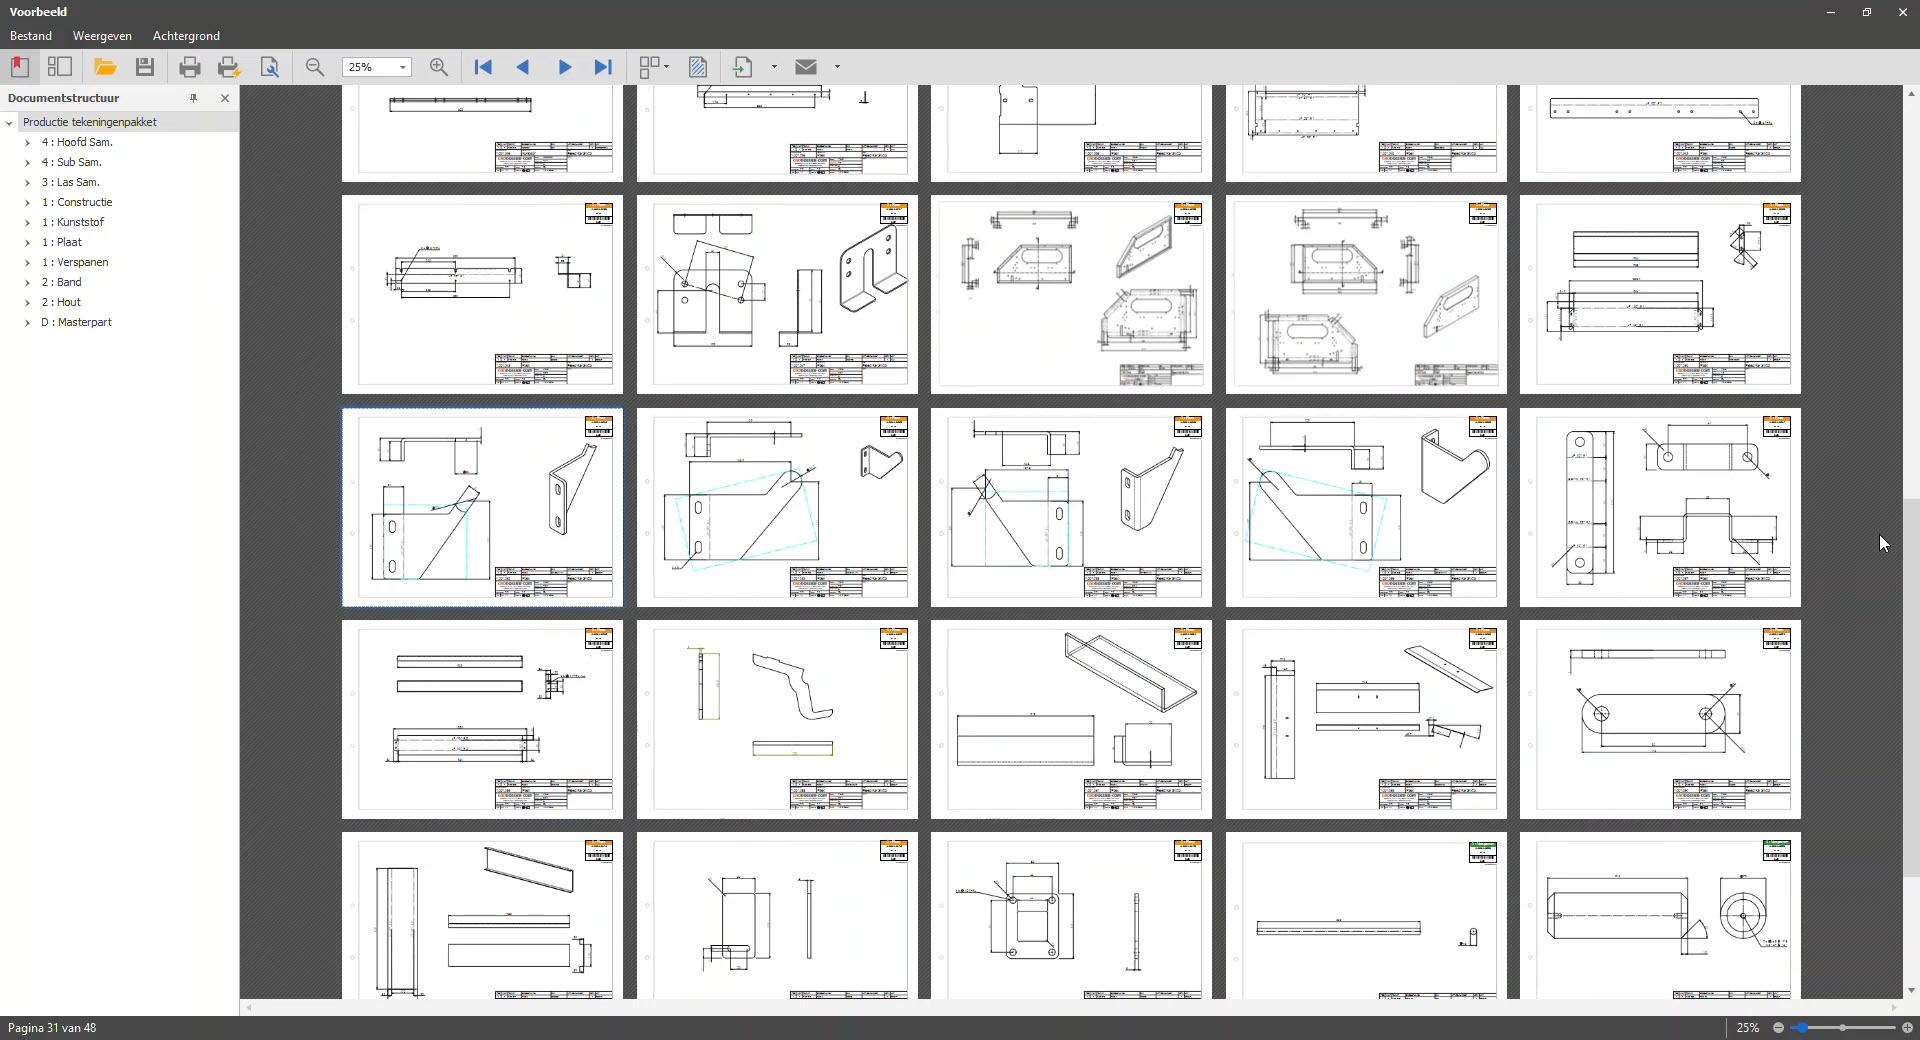Expand the '4 : Hoofd Sam.' tree node
This screenshot has width=1920, height=1040.
(x=27, y=143)
